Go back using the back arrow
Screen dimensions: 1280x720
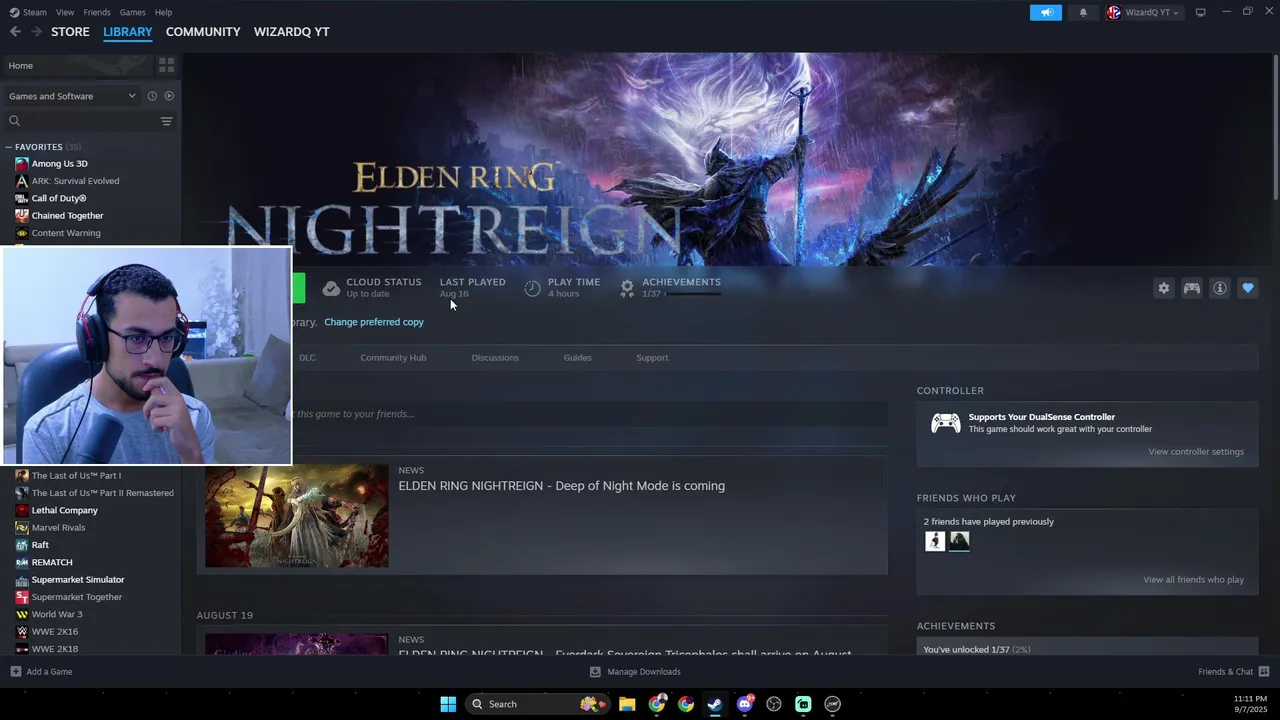[15, 32]
